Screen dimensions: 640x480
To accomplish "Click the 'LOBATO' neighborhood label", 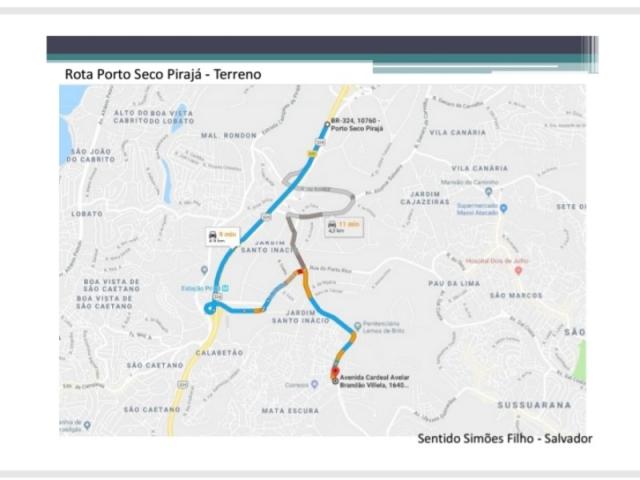I will pos(87,213).
